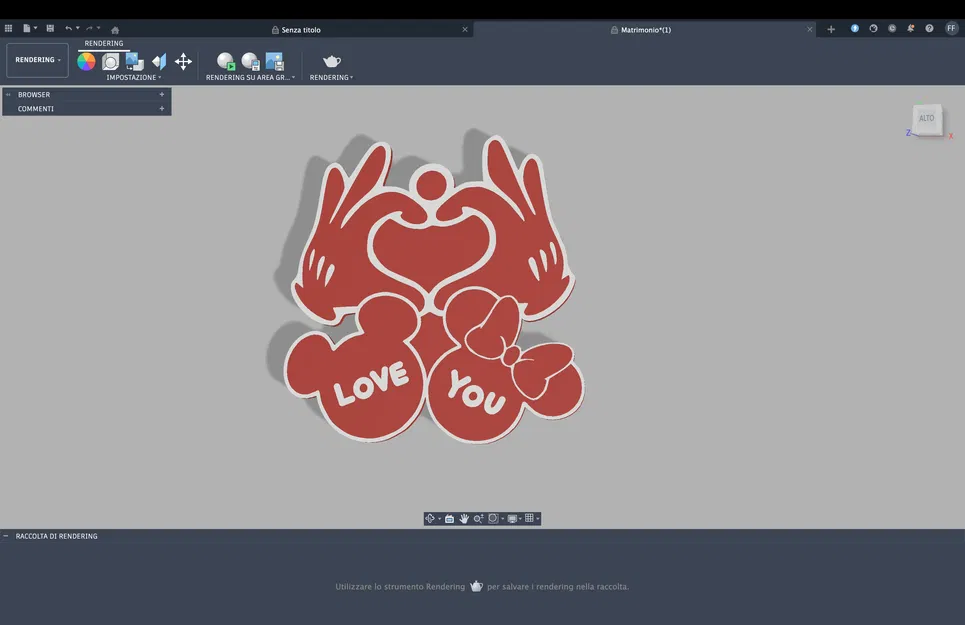
Task: Select the Pan hand tool
Action: [x=464, y=519]
